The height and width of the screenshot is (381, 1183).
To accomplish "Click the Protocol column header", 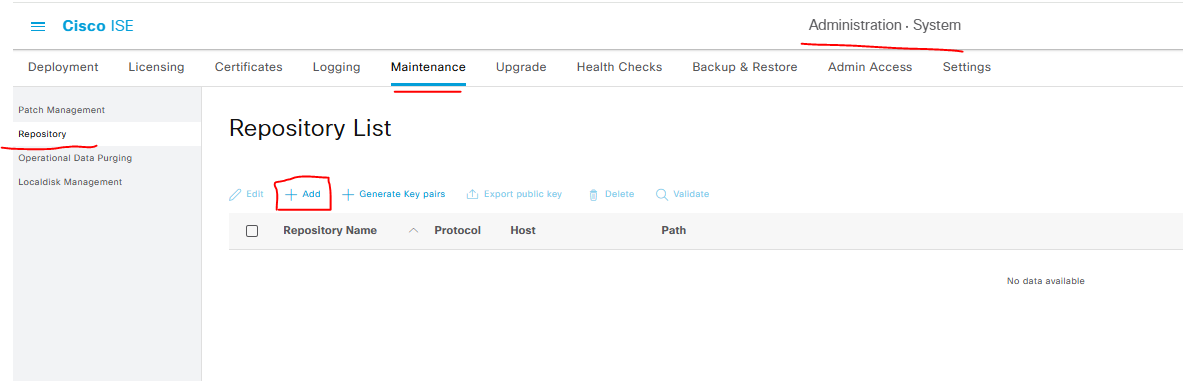I will 457,230.
